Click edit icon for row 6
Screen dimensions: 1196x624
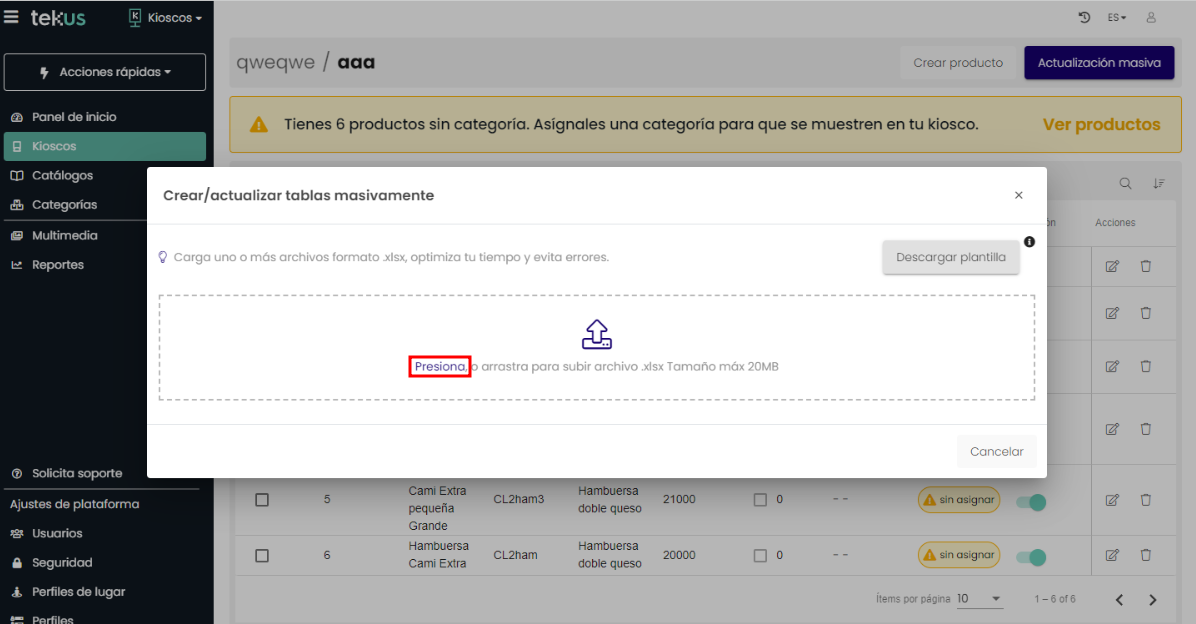[1112, 555]
